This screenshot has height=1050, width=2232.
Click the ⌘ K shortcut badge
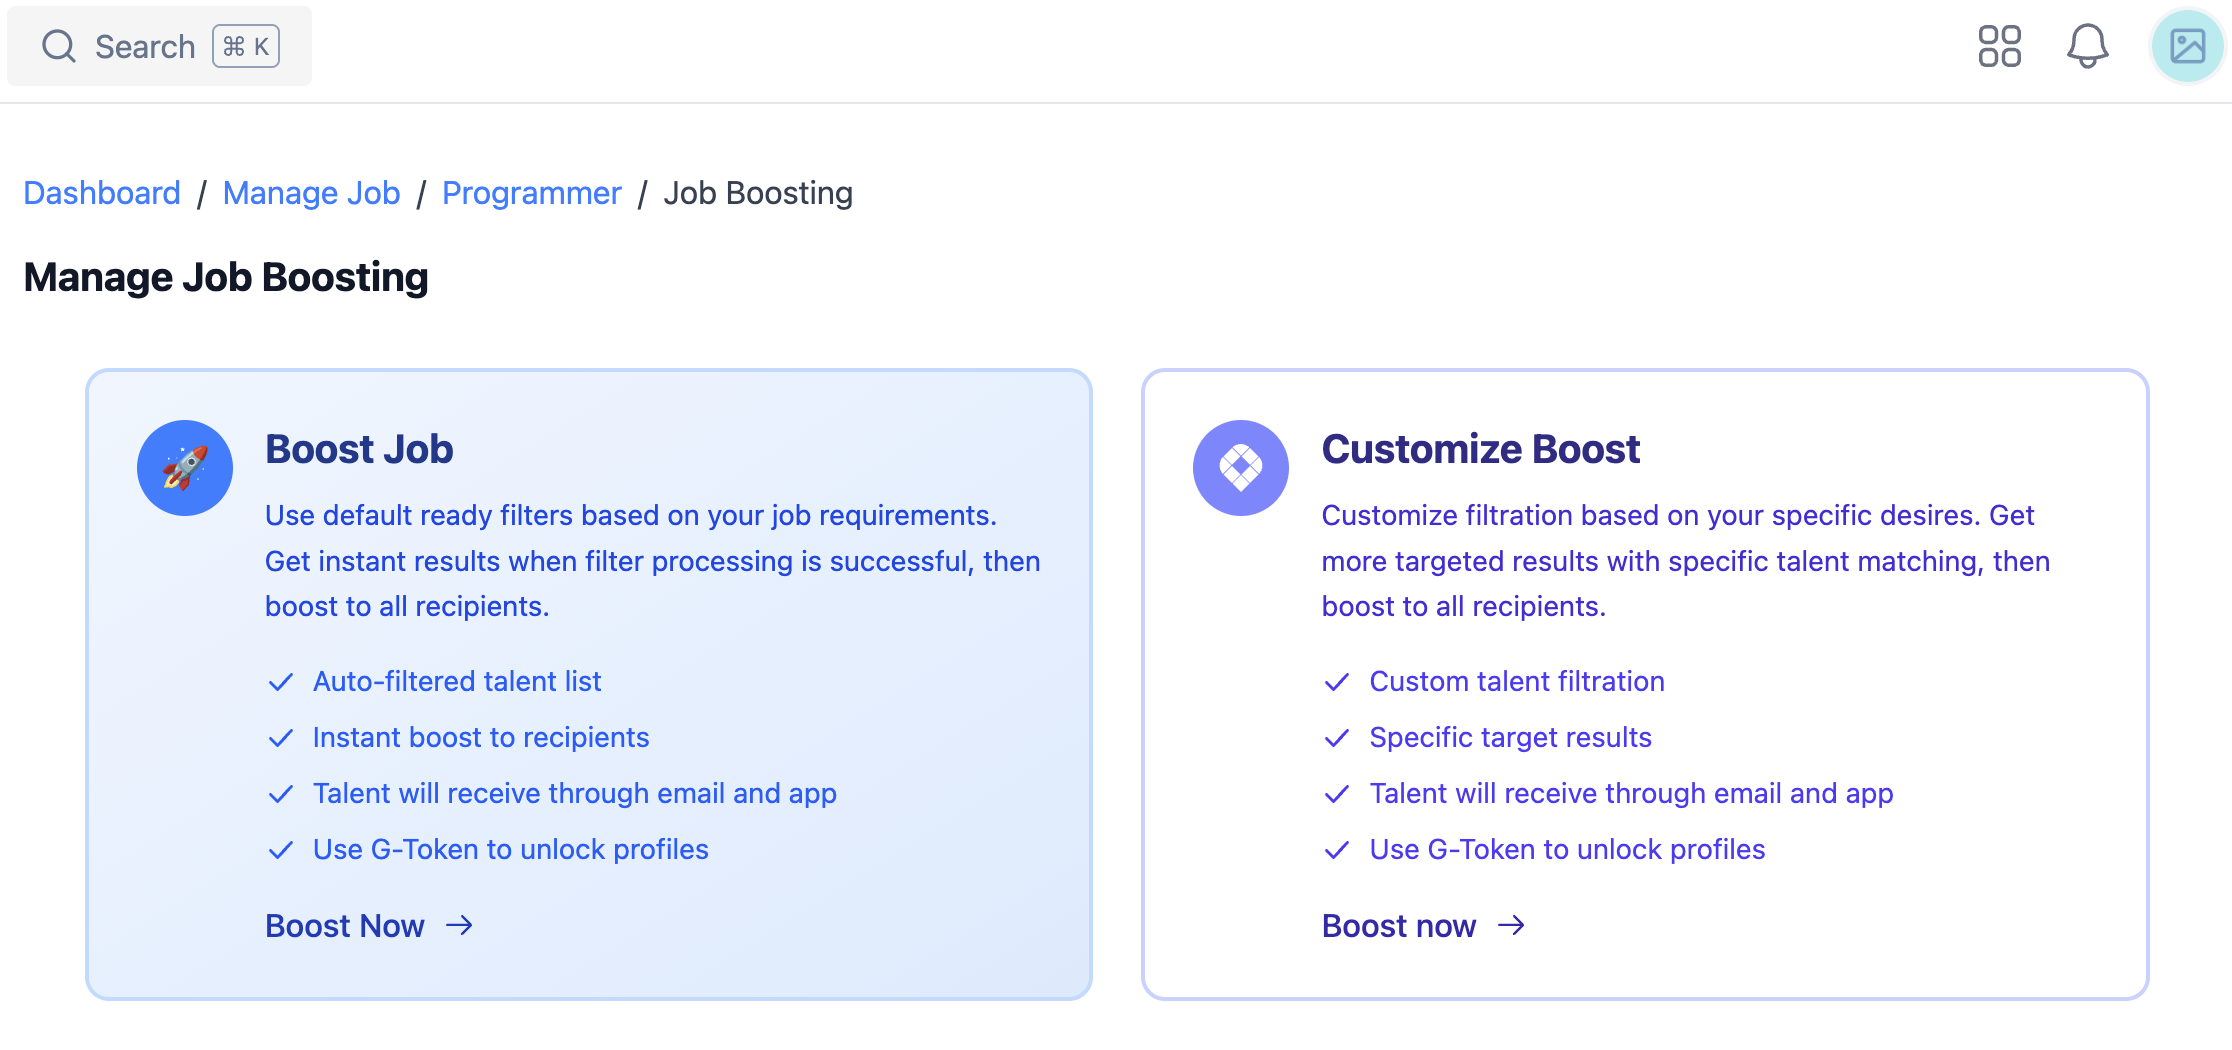point(246,47)
